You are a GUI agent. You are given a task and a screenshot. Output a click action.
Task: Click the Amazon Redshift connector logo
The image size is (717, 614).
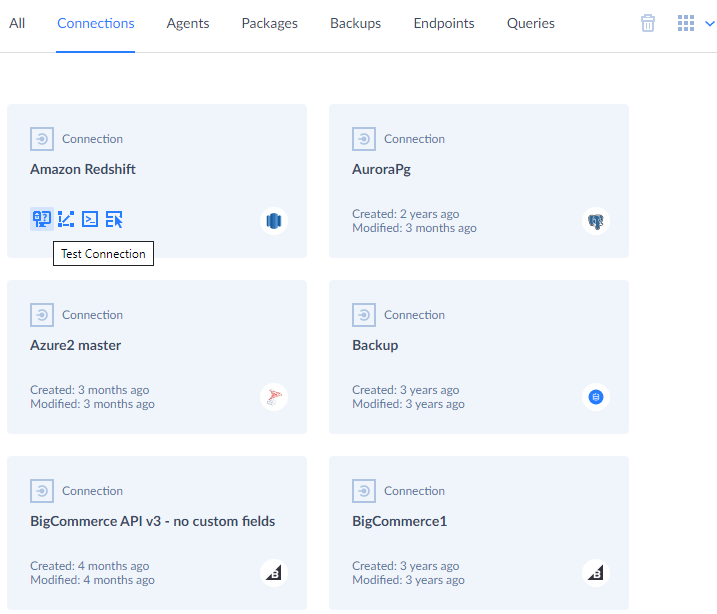[x=274, y=221]
